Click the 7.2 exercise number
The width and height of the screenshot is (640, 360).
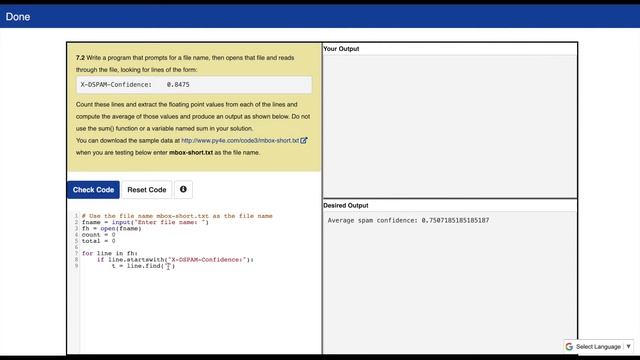(x=80, y=58)
